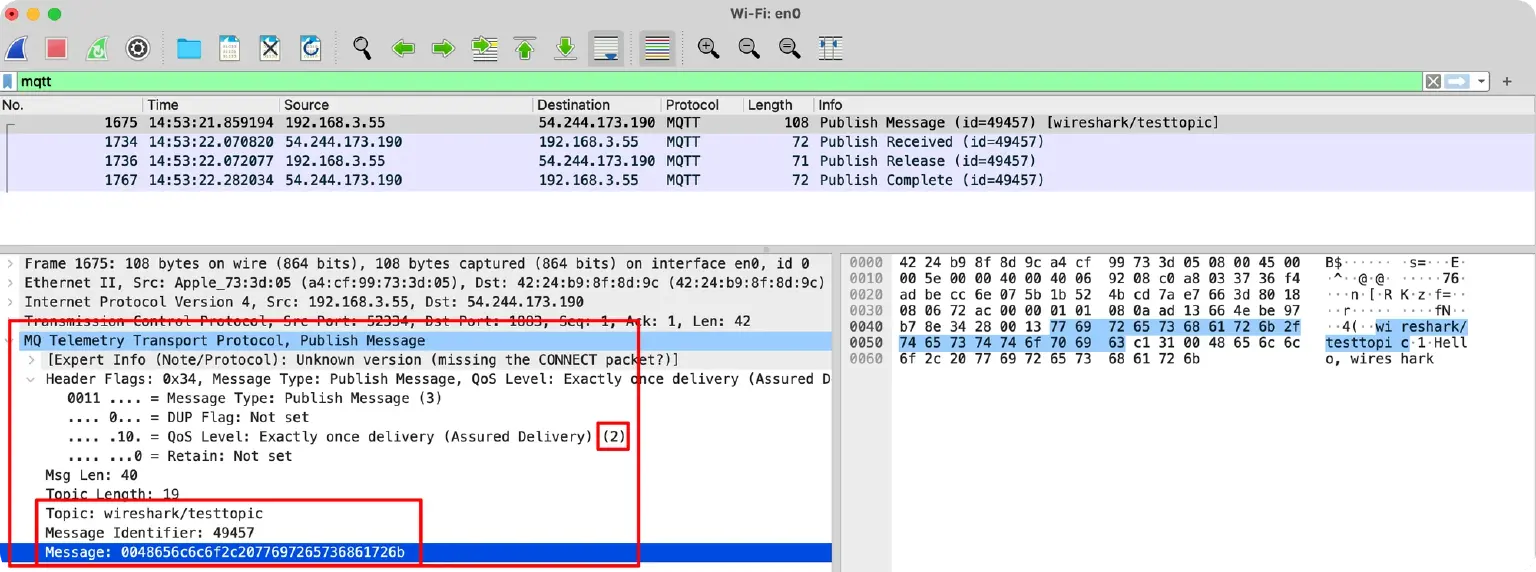Screen dimensions: 1536x572
Task: Open a capture file with folder icon
Action: 188,48
